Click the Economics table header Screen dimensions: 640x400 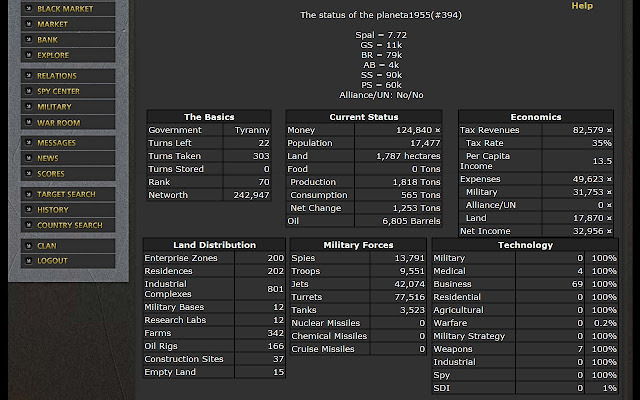click(536, 117)
